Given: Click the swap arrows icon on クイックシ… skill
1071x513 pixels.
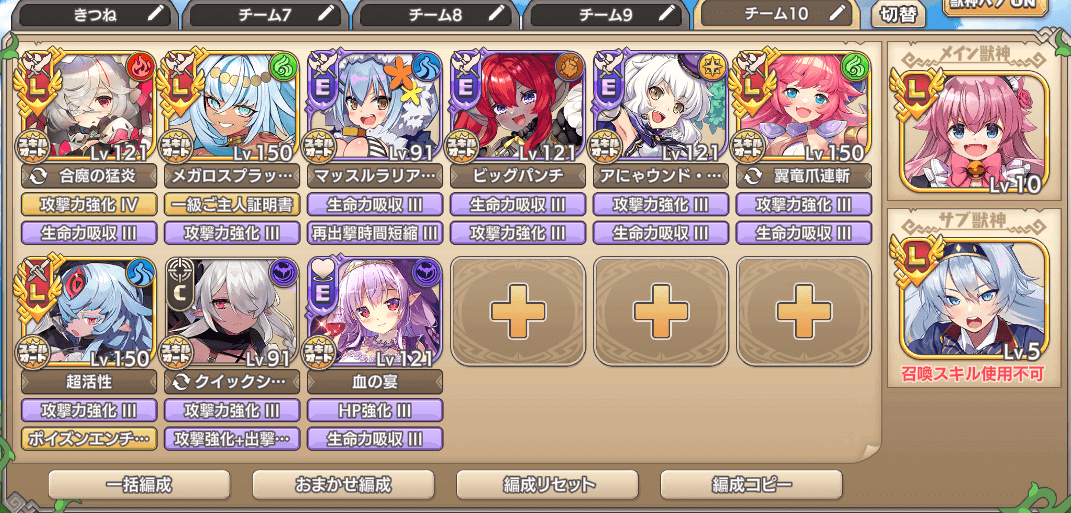Looking at the screenshot, I should click(x=182, y=382).
